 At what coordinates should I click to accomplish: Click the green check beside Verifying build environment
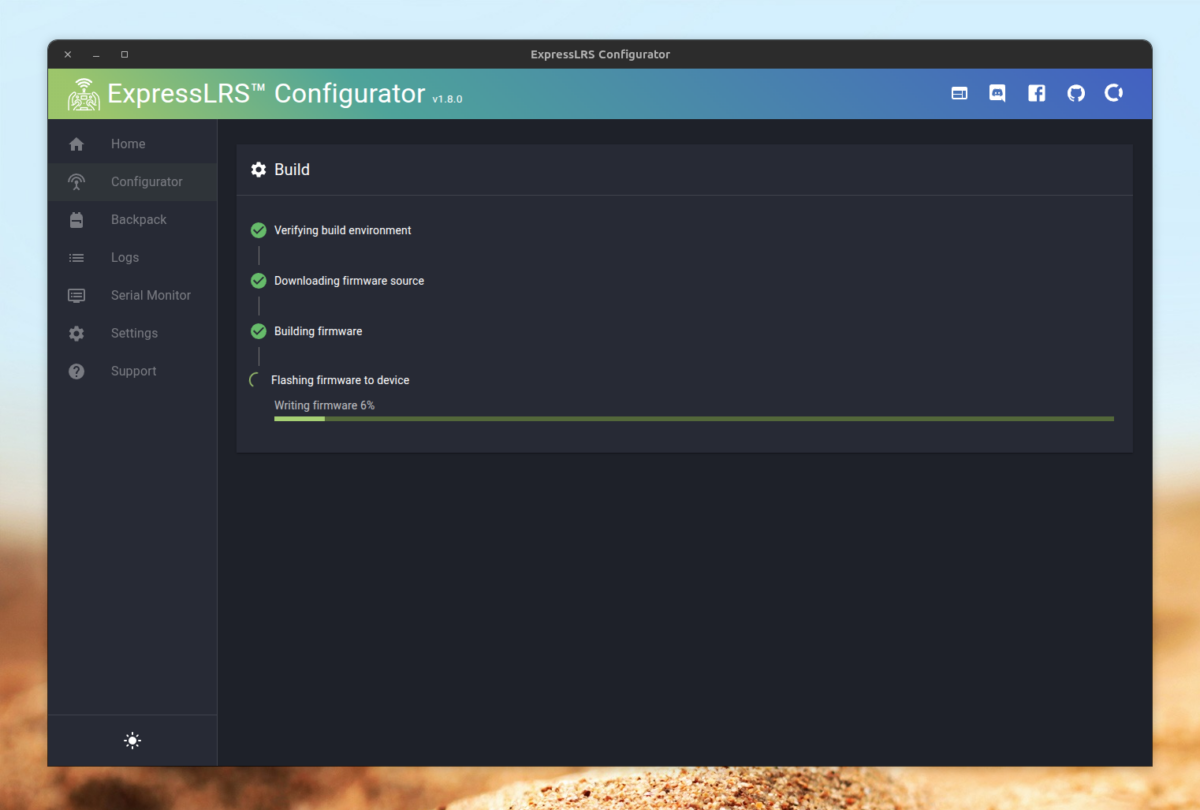tap(258, 230)
